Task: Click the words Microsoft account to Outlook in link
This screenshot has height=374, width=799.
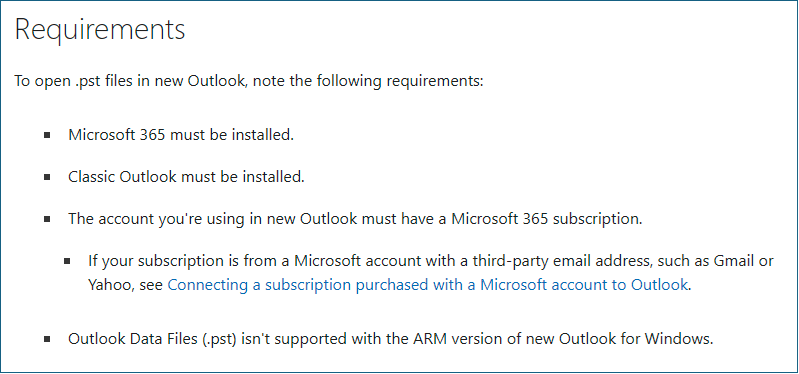Action: (x=584, y=284)
